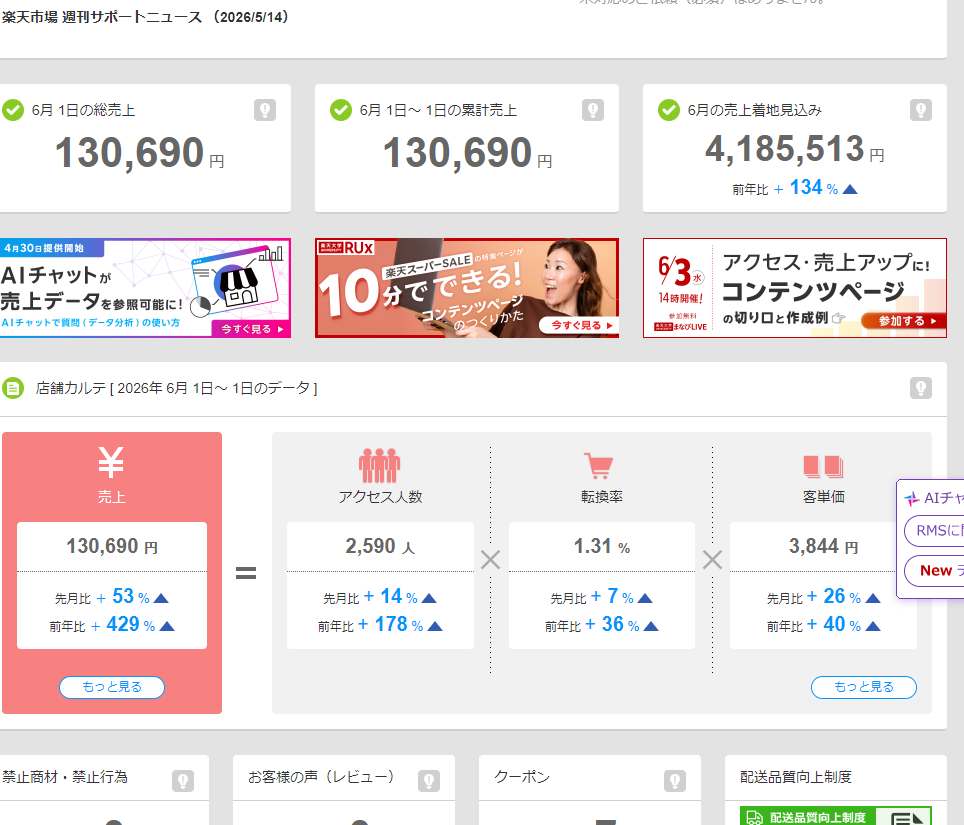Click help icon on 売上着地見込み card
Screen dimensions: 964x825
tap(920, 110)
